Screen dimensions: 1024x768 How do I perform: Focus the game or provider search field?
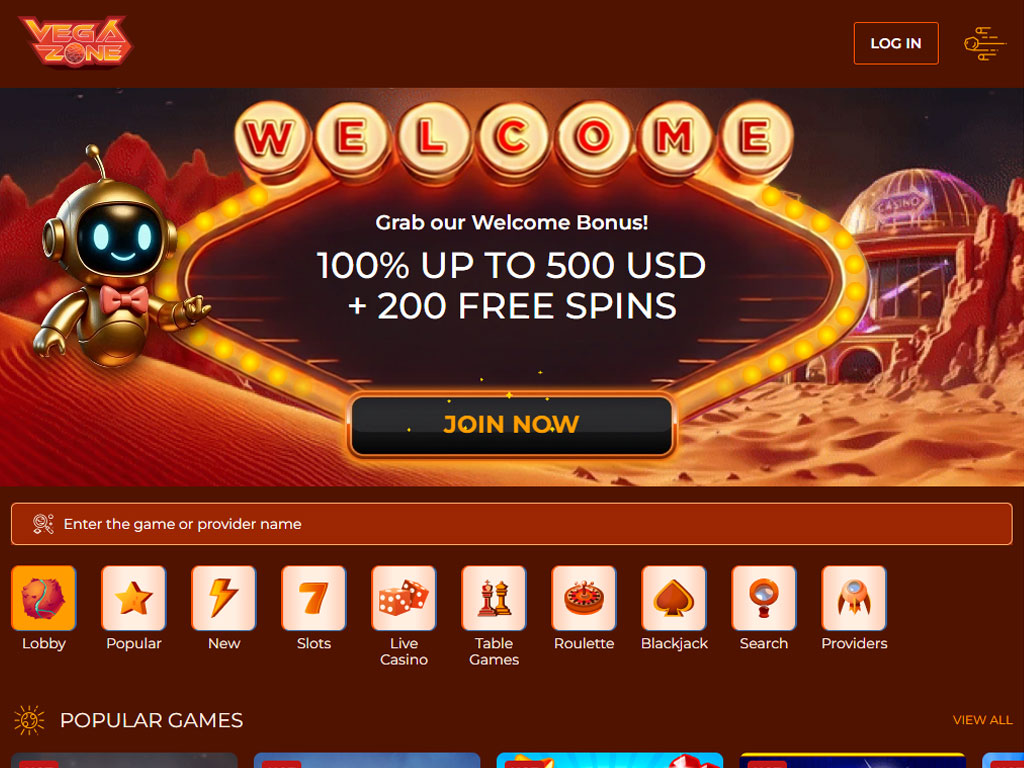pos(511,524)
